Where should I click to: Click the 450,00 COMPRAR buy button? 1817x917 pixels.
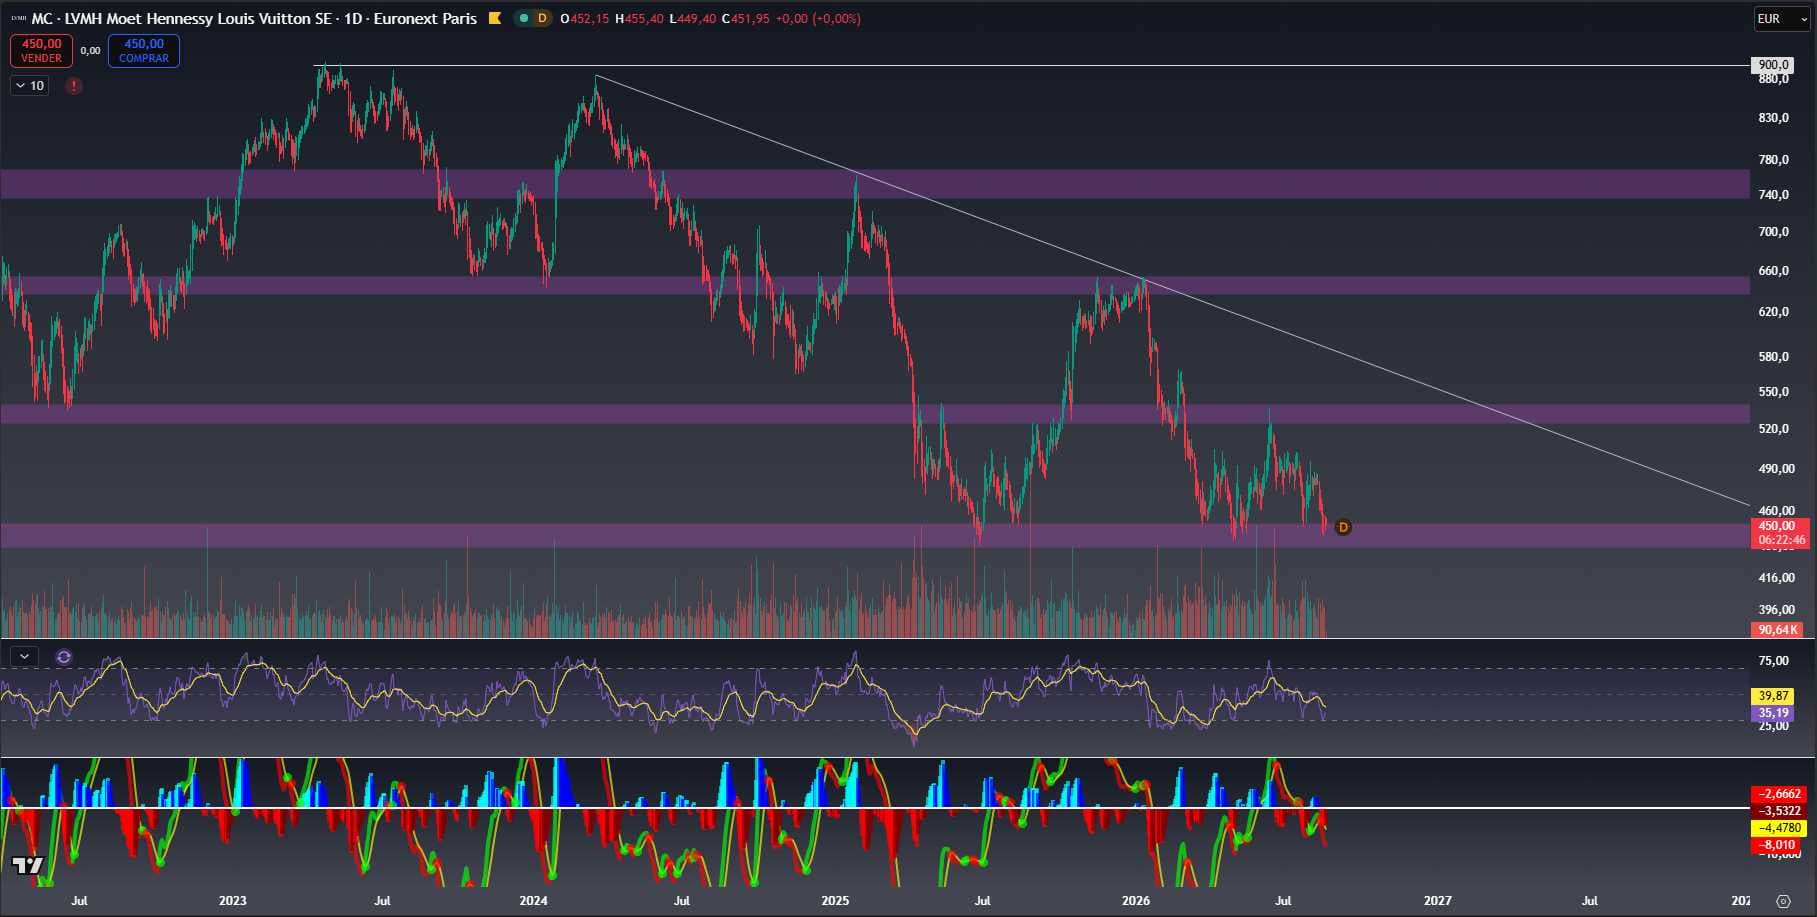pos(144,51)
